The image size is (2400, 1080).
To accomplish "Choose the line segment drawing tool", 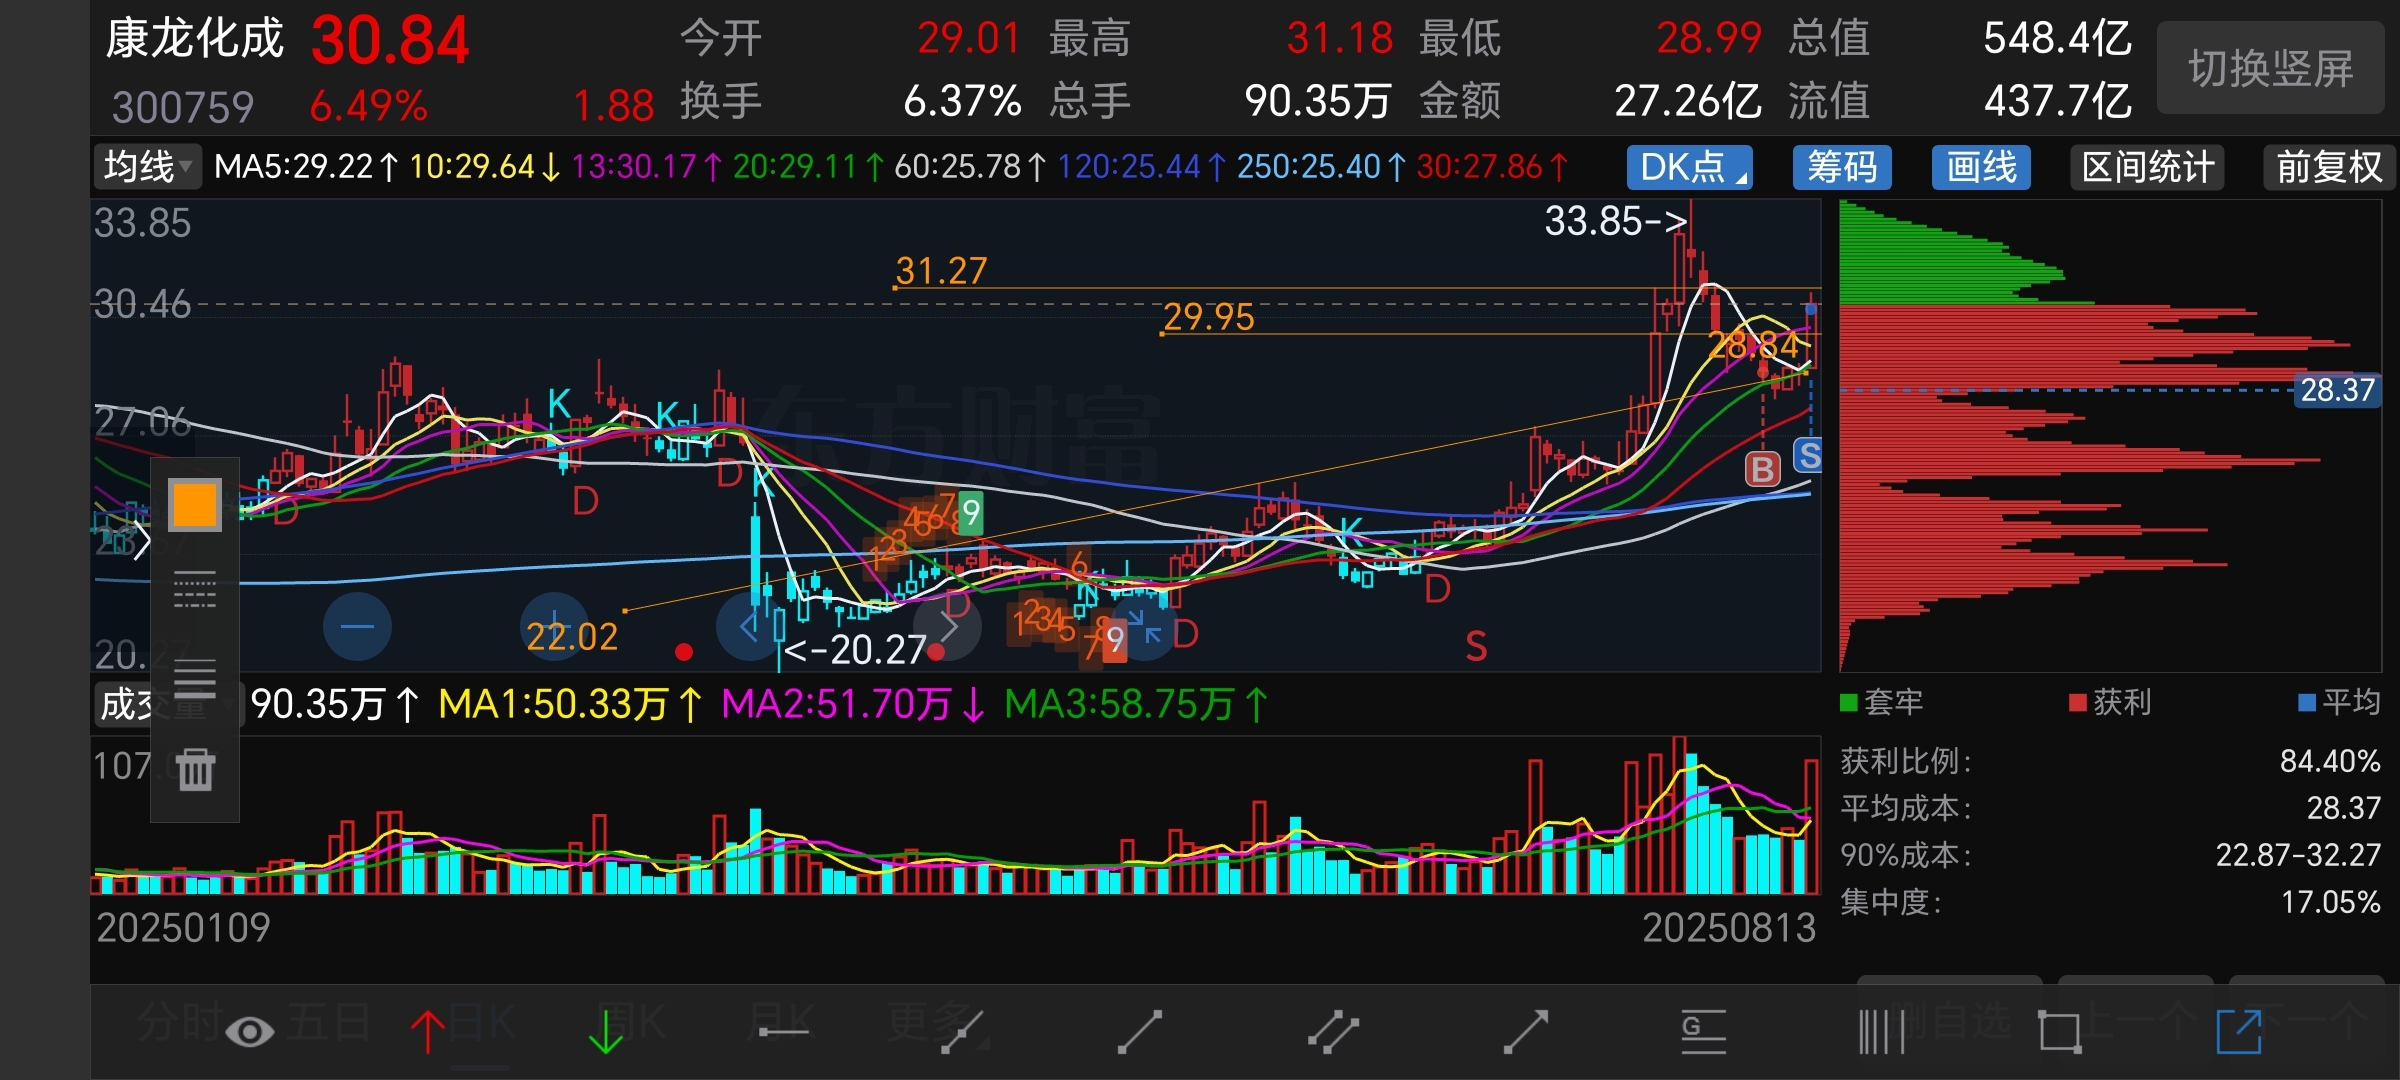I will pyautogui.click(x=1140, y=1031).
